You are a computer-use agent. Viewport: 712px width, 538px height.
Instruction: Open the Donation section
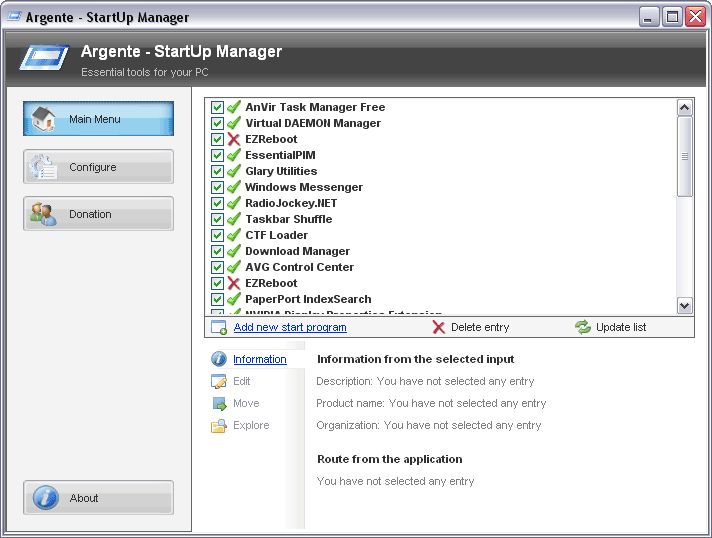99,214
